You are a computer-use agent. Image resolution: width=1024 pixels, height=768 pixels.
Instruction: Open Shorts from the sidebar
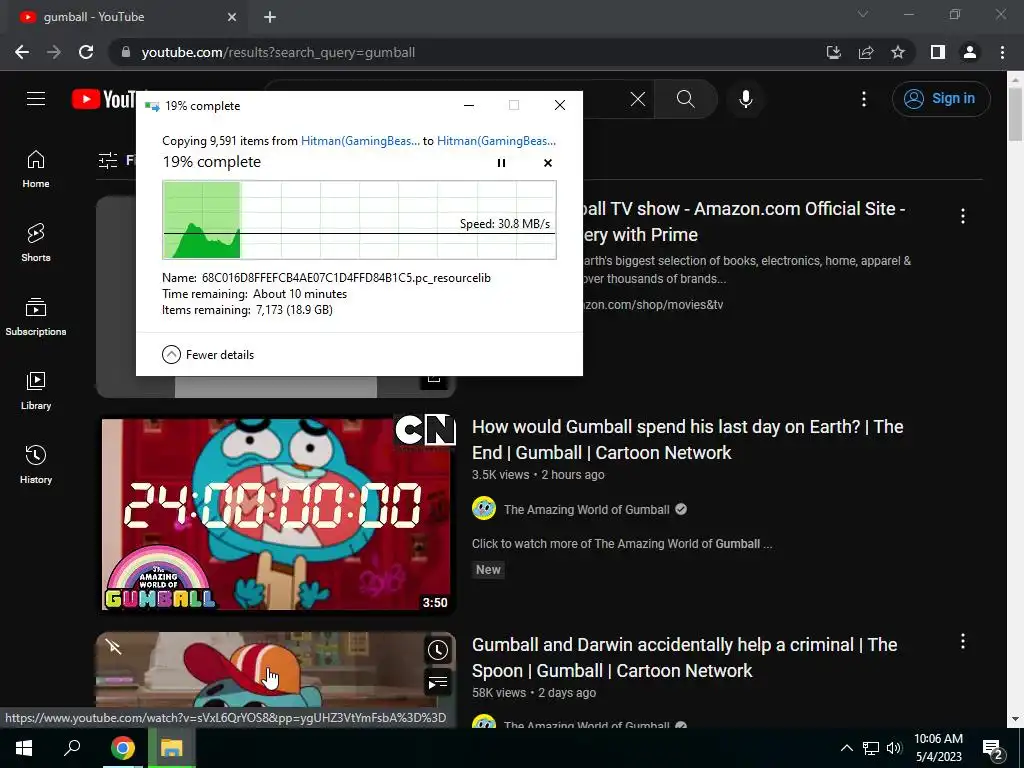pyautogui.click(x=36, y=243)
